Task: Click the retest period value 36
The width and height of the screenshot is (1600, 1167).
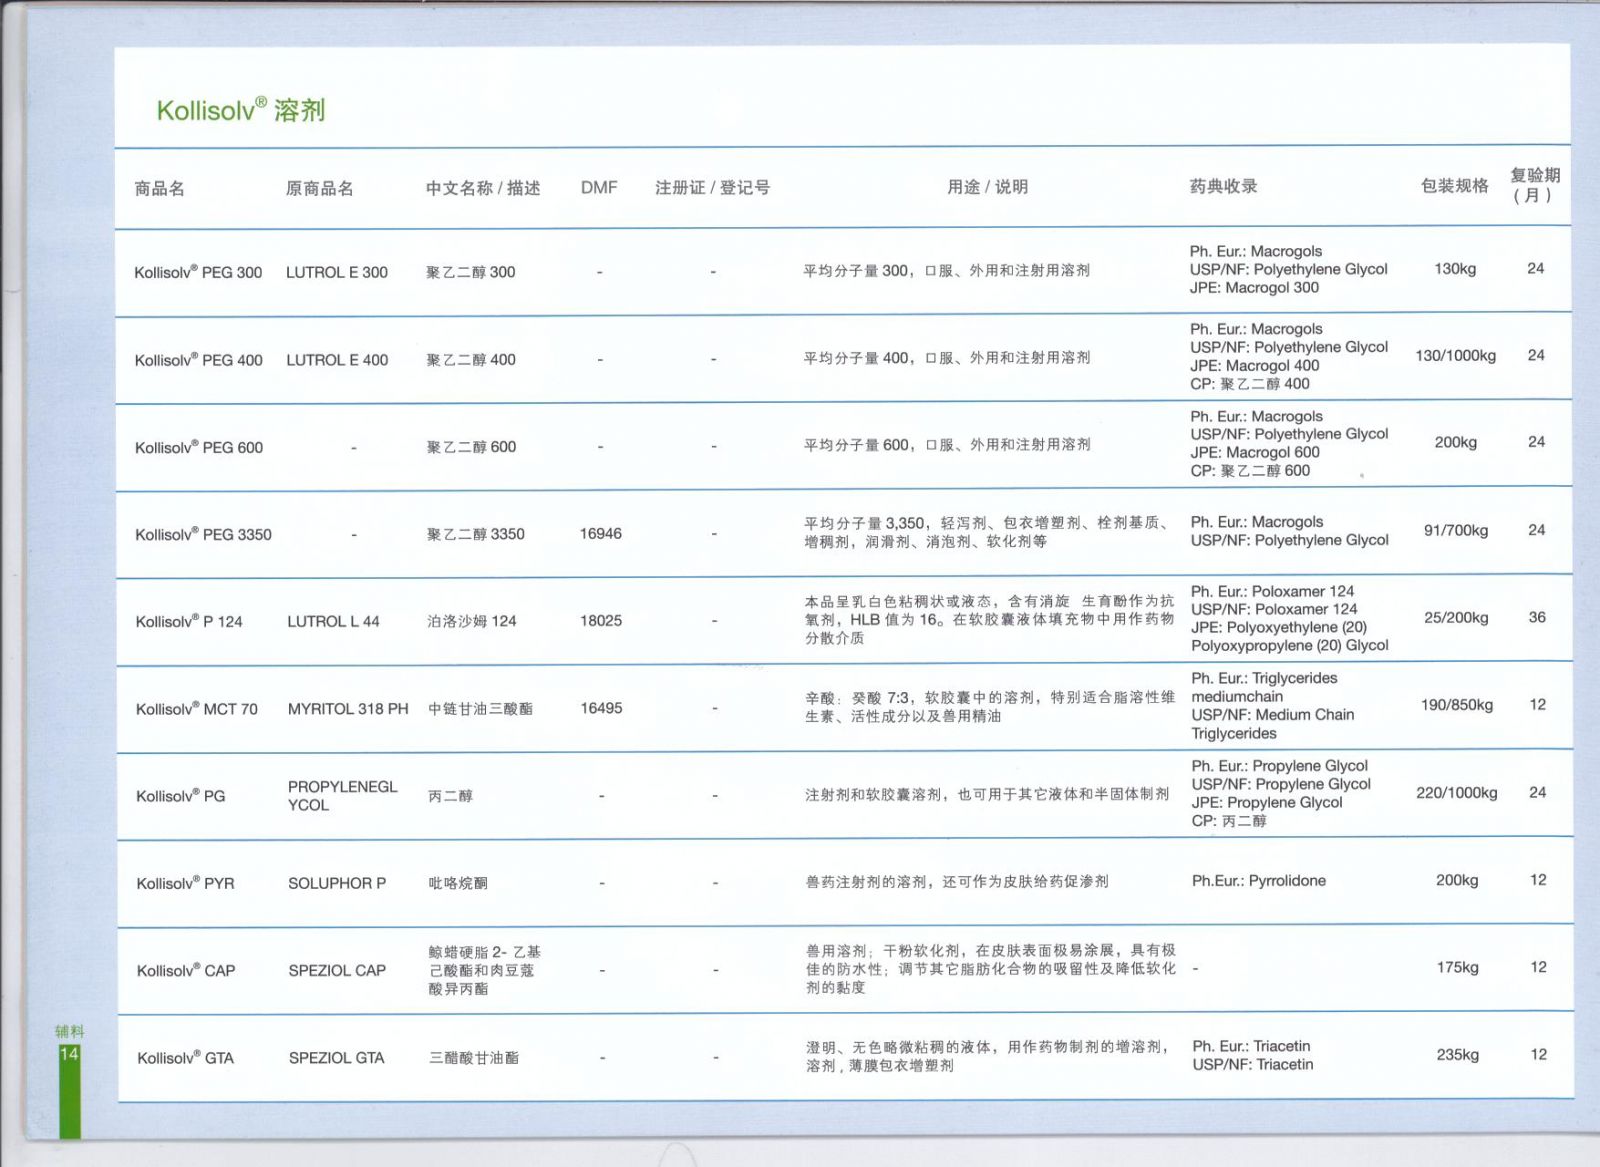Action: pos(1537,617)
